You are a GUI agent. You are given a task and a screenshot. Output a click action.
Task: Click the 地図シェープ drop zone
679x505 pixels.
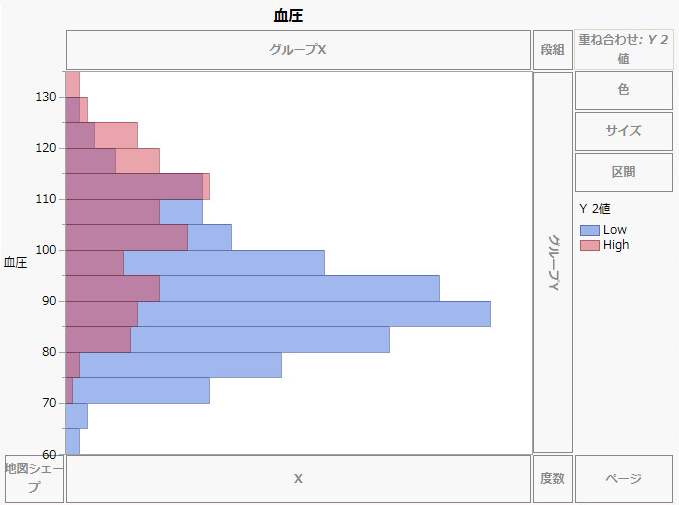coord(34,479)
